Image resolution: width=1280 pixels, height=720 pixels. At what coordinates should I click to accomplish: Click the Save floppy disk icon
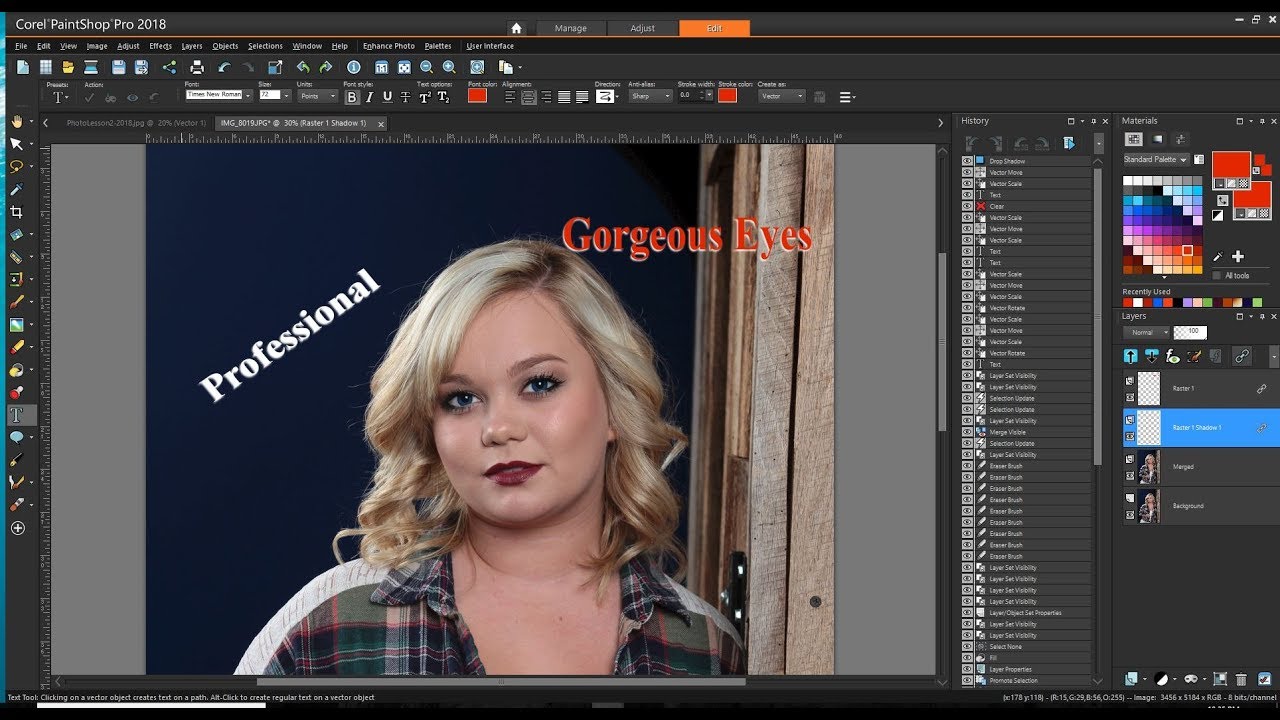pyautogui.click(x=118, y=67)
